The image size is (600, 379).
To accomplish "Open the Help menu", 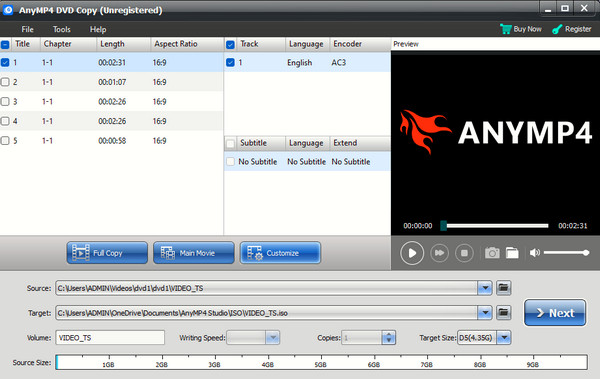I will (98, 29).
